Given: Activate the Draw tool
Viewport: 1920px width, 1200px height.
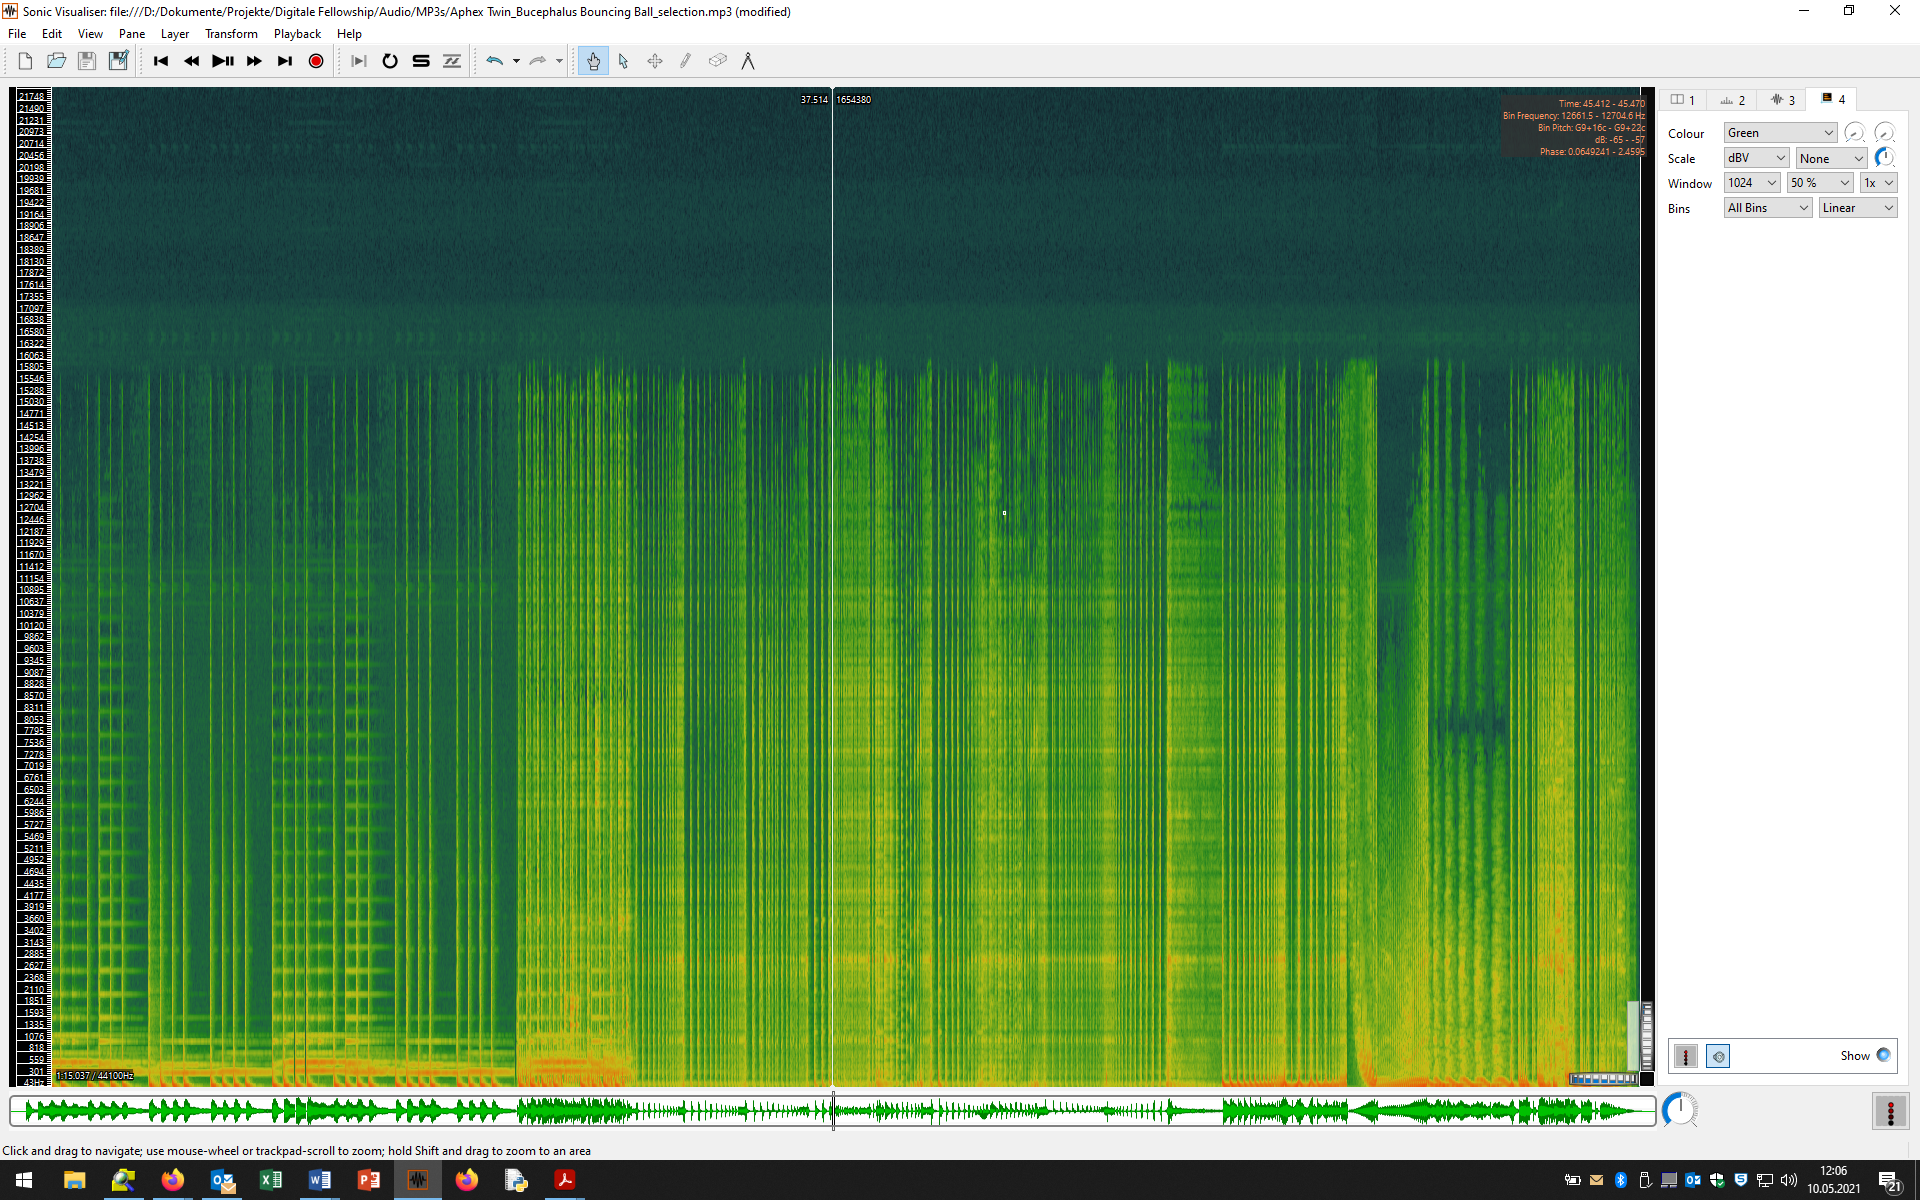Looking at the screenshot, I should [x=685, y=61].
